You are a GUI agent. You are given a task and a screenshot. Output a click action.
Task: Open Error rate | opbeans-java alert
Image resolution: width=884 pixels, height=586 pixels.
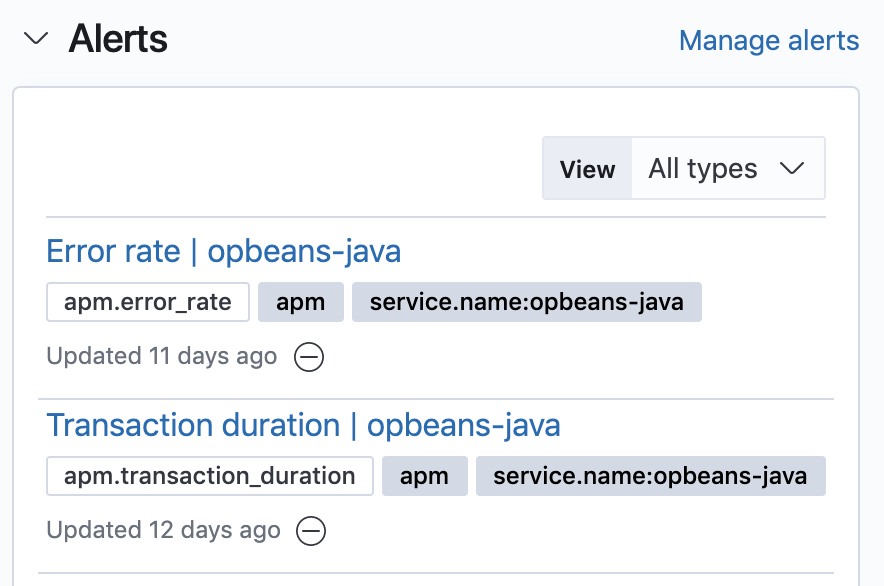click(224, 251)
